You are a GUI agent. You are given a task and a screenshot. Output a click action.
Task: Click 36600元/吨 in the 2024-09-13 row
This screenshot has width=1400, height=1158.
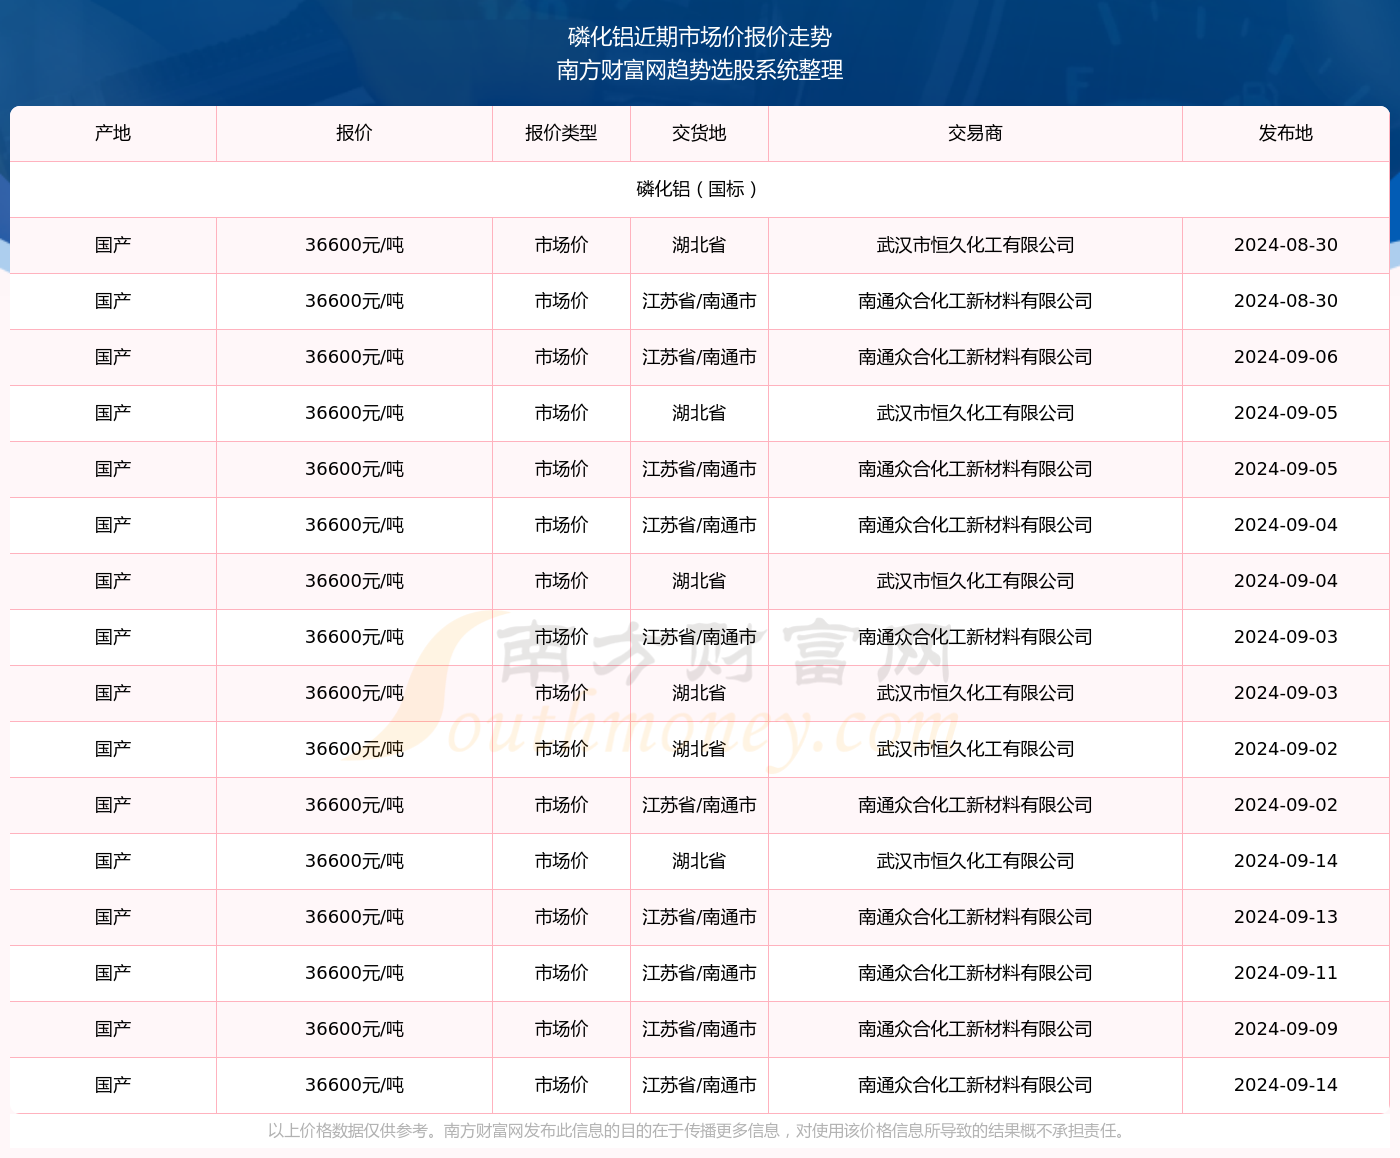pos(354,917)
